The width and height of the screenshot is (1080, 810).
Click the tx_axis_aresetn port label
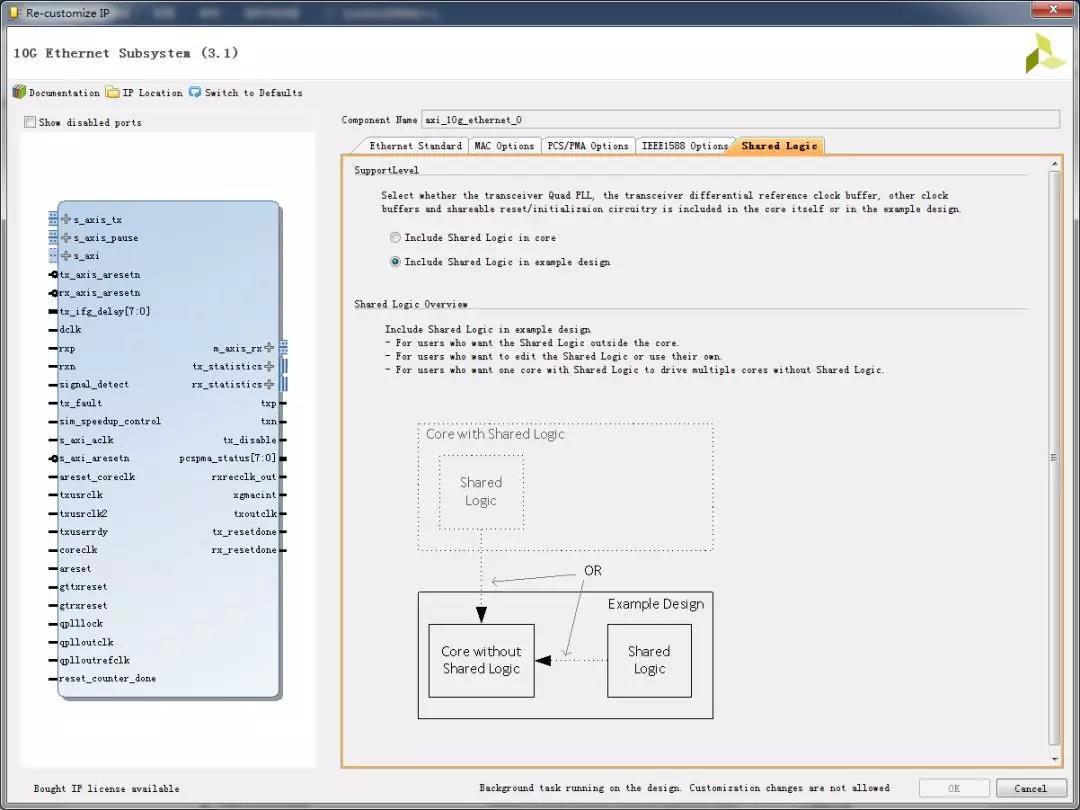point(100,274)
